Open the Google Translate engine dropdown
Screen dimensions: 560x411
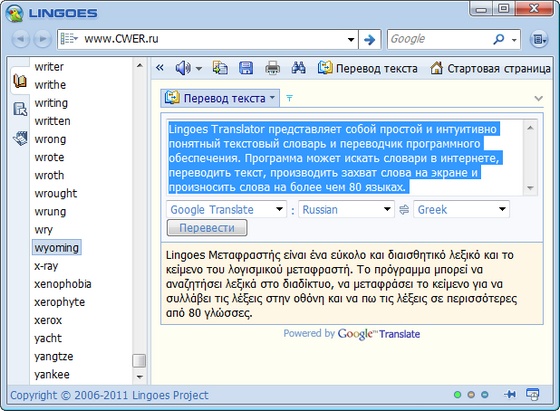point(226,209)
